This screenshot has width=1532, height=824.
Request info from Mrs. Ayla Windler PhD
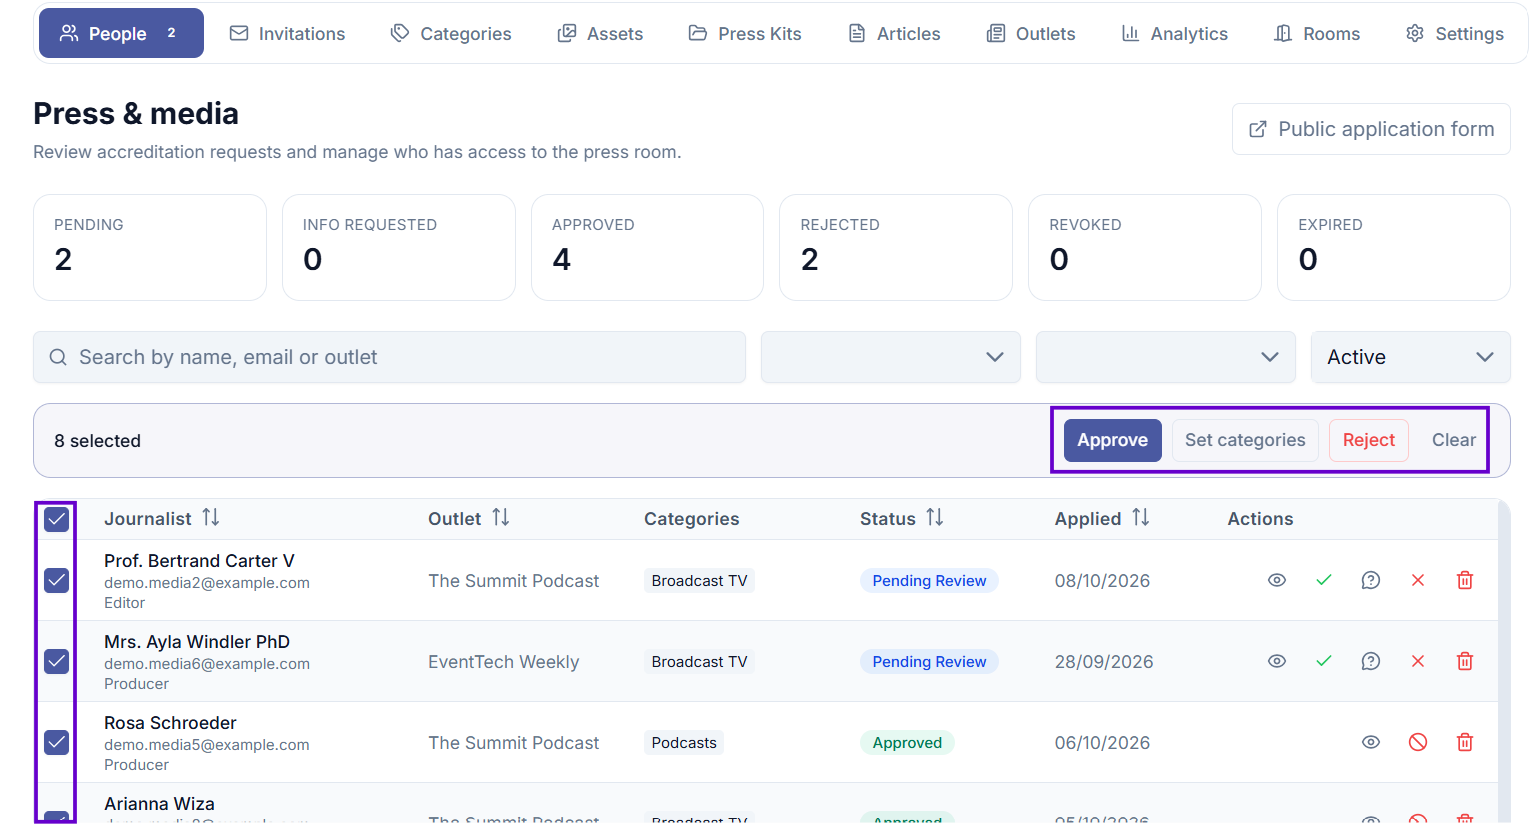coord(1371,661)
